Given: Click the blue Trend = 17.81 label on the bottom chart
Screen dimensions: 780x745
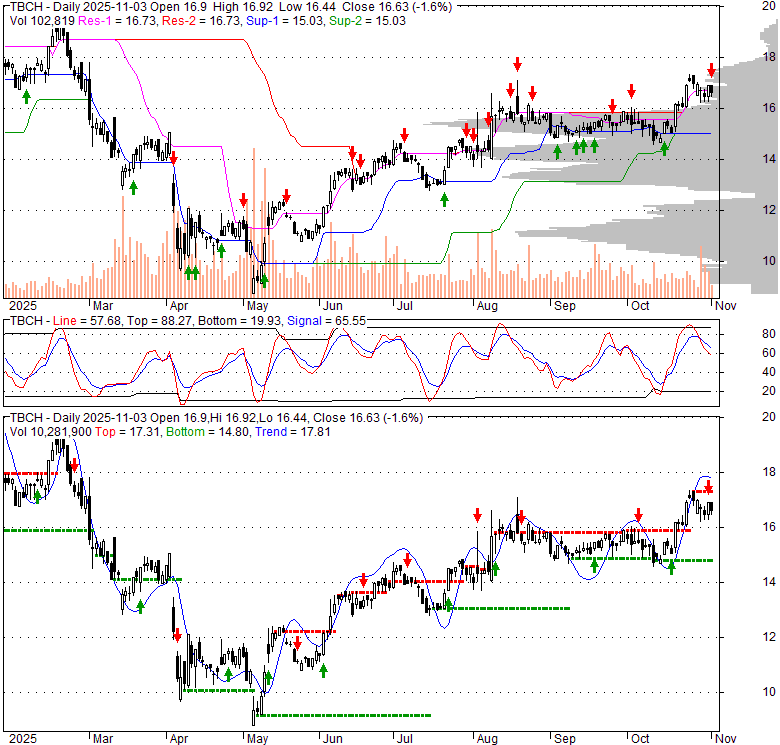Looking at the screenshot, I should pos(292,432).
